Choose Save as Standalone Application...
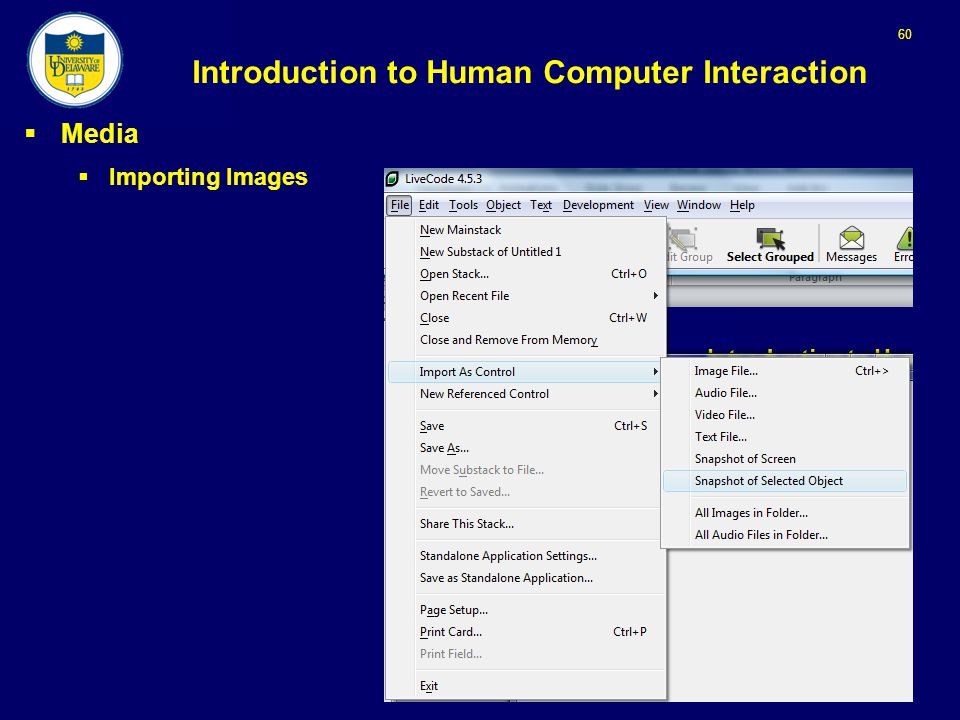960x720 pixels. (527, 578)
